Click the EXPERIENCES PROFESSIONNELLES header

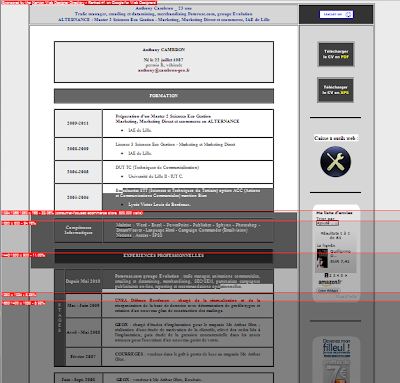[164, 255]
